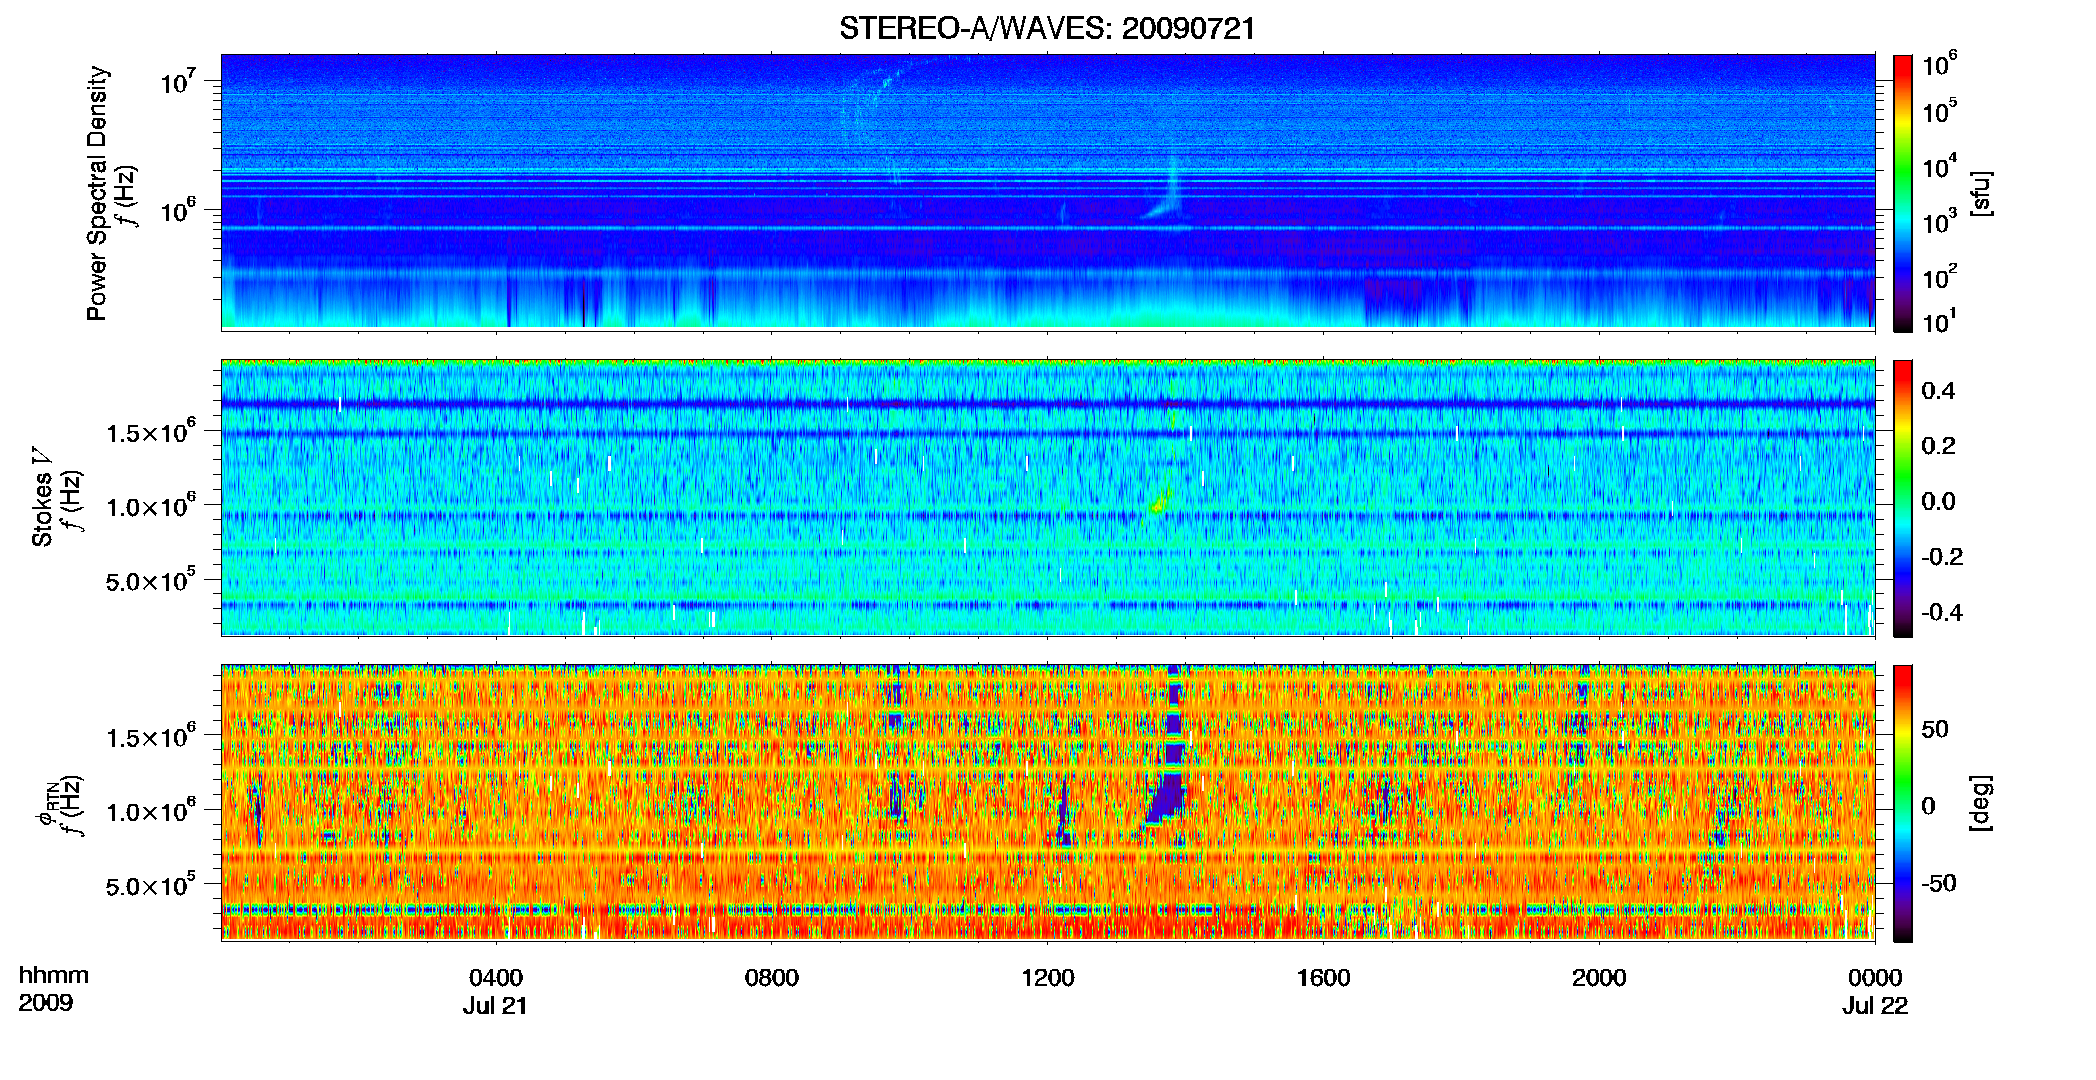Click the 1.0×10^6 tick in φ RTN panel
Screen dimensions: 2096x1080
[150, 810]
